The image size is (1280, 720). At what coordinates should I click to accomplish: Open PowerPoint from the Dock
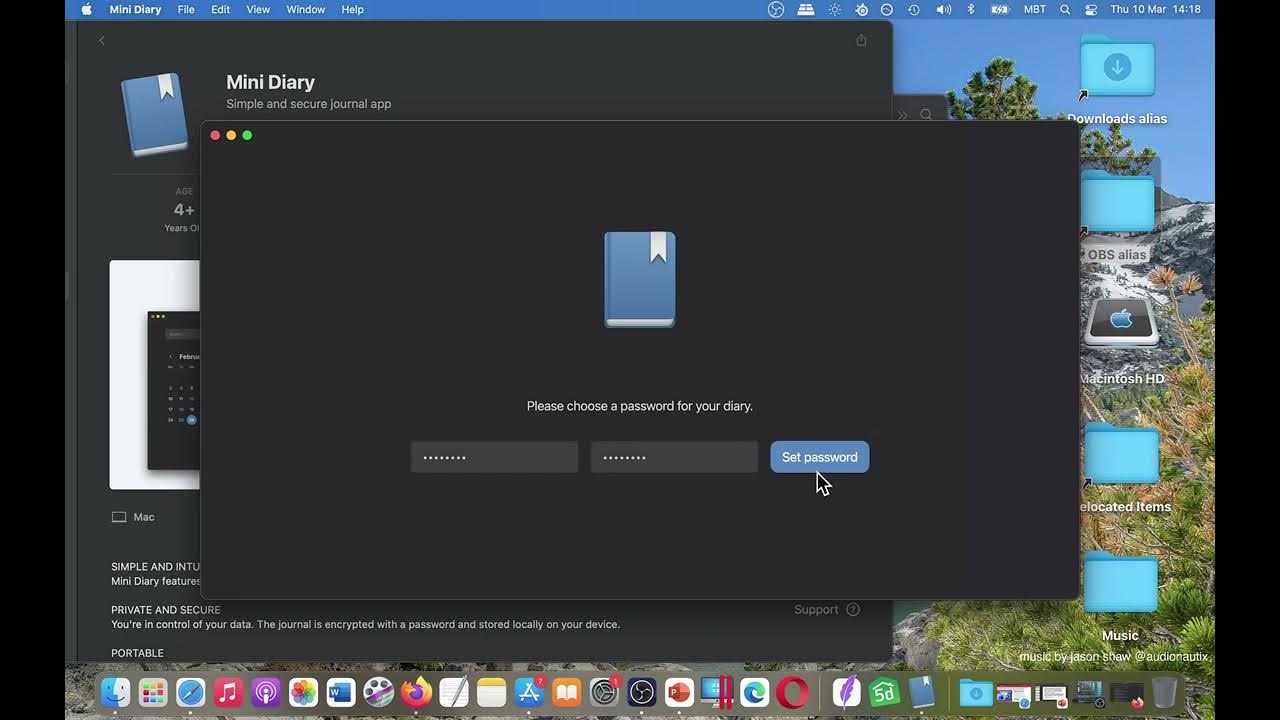click(679, 692)
